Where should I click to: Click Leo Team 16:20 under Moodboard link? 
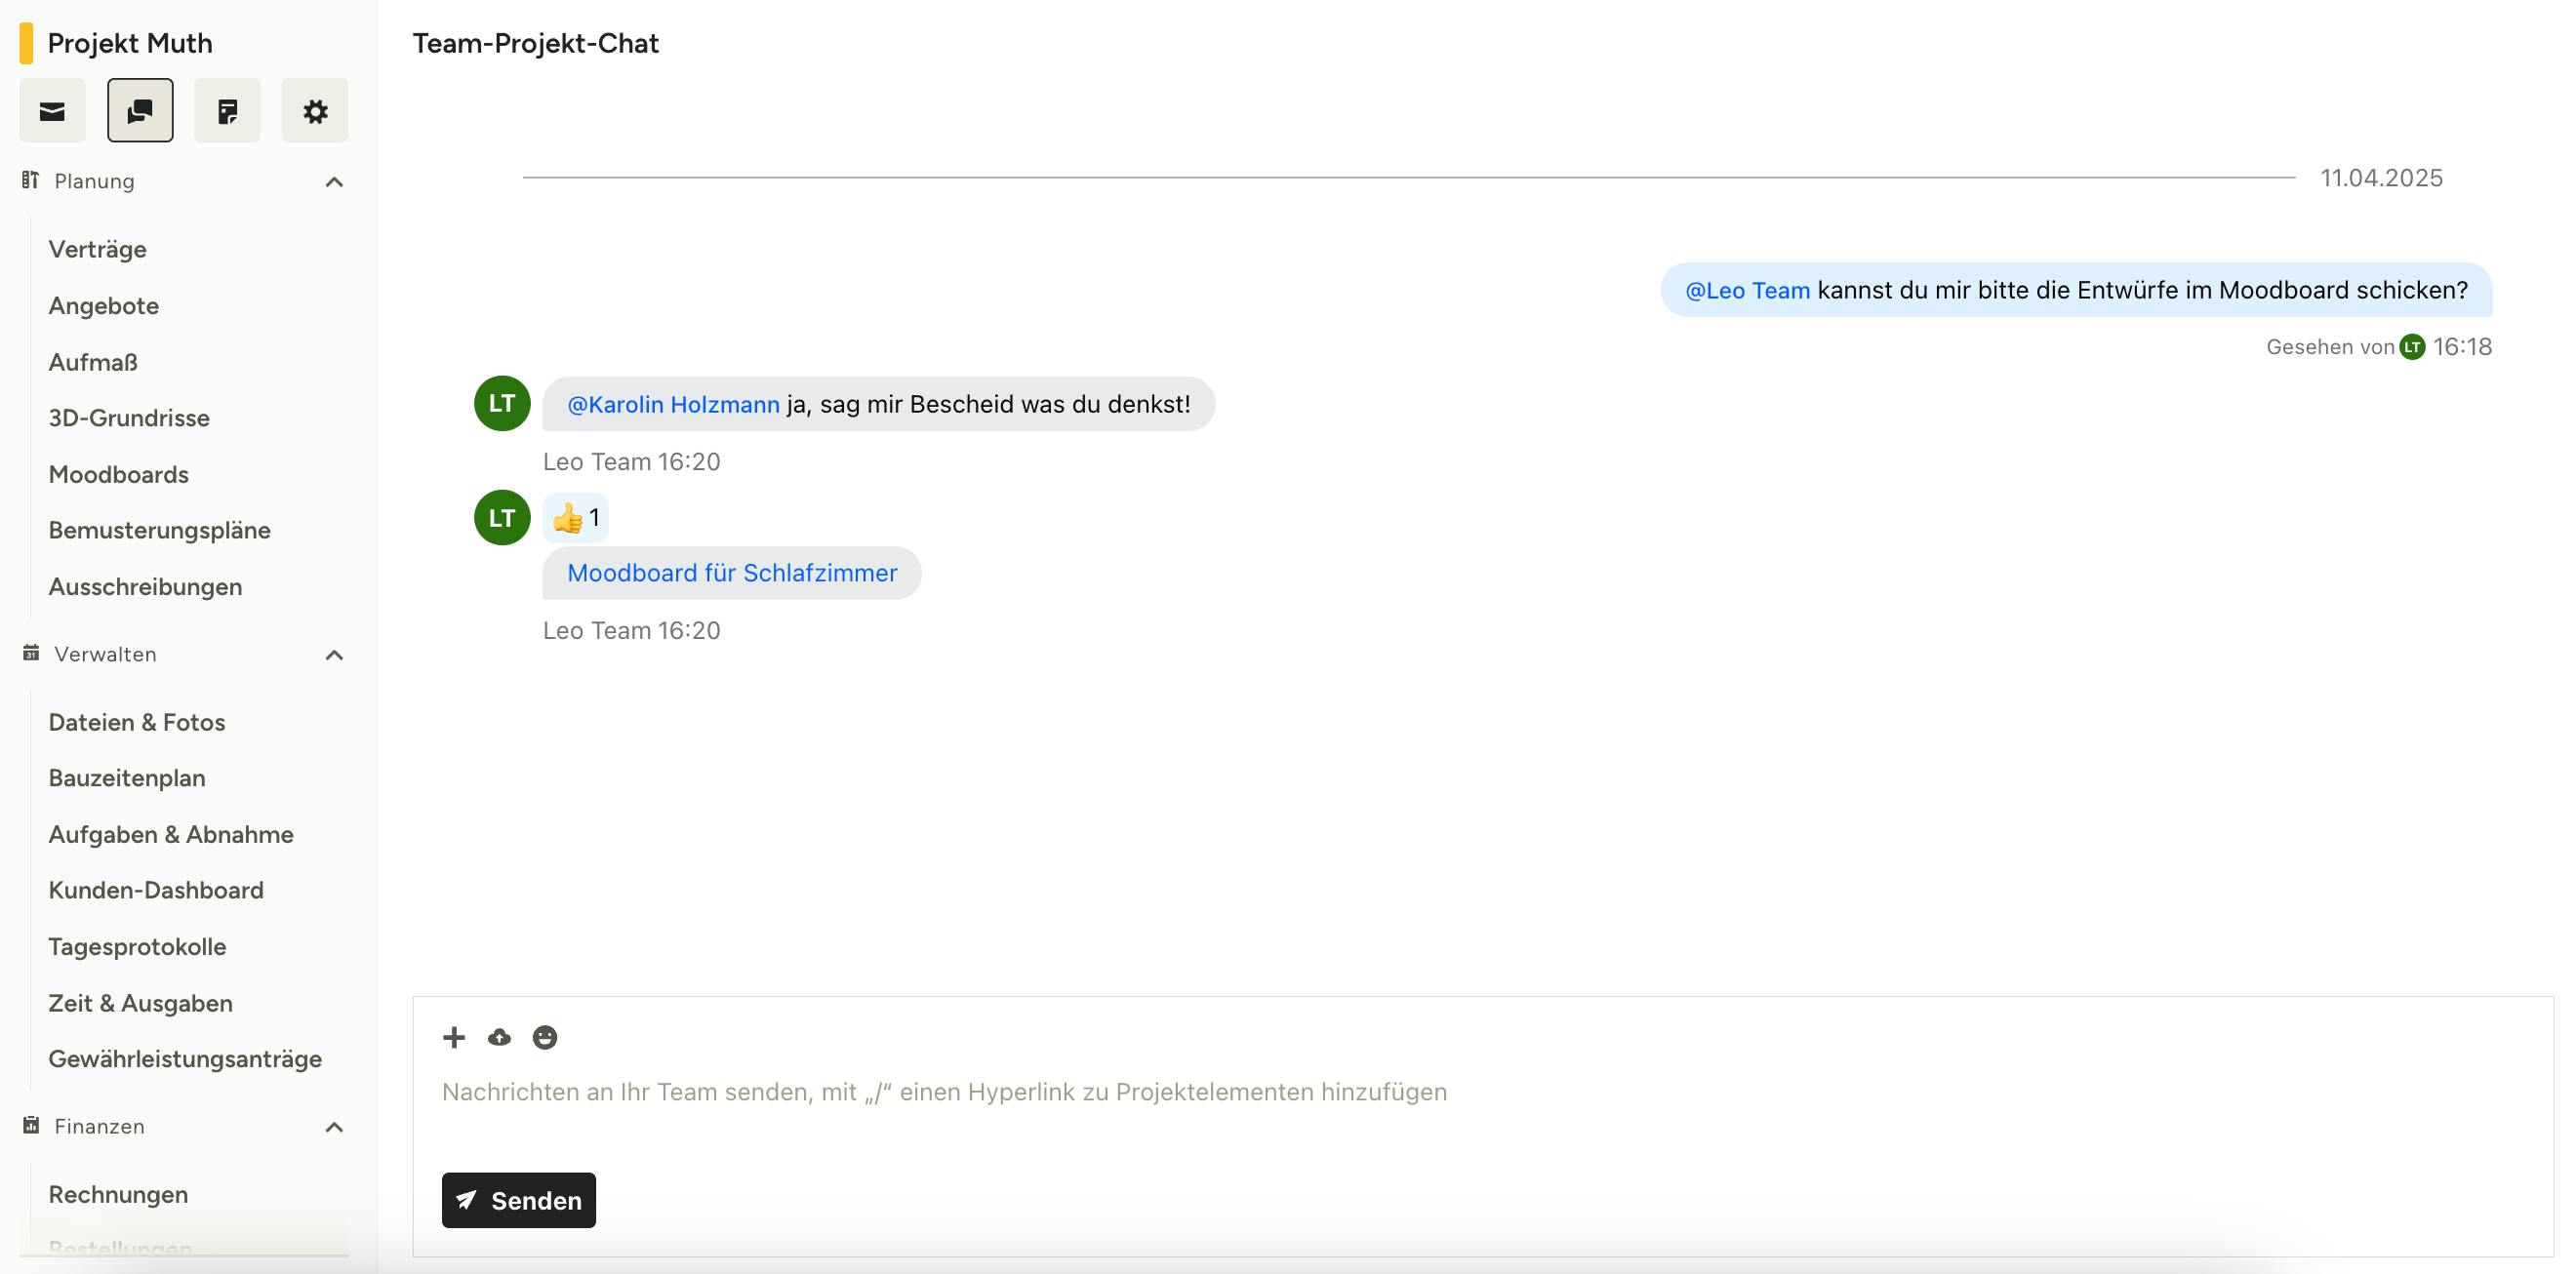(x=631, y=630)
